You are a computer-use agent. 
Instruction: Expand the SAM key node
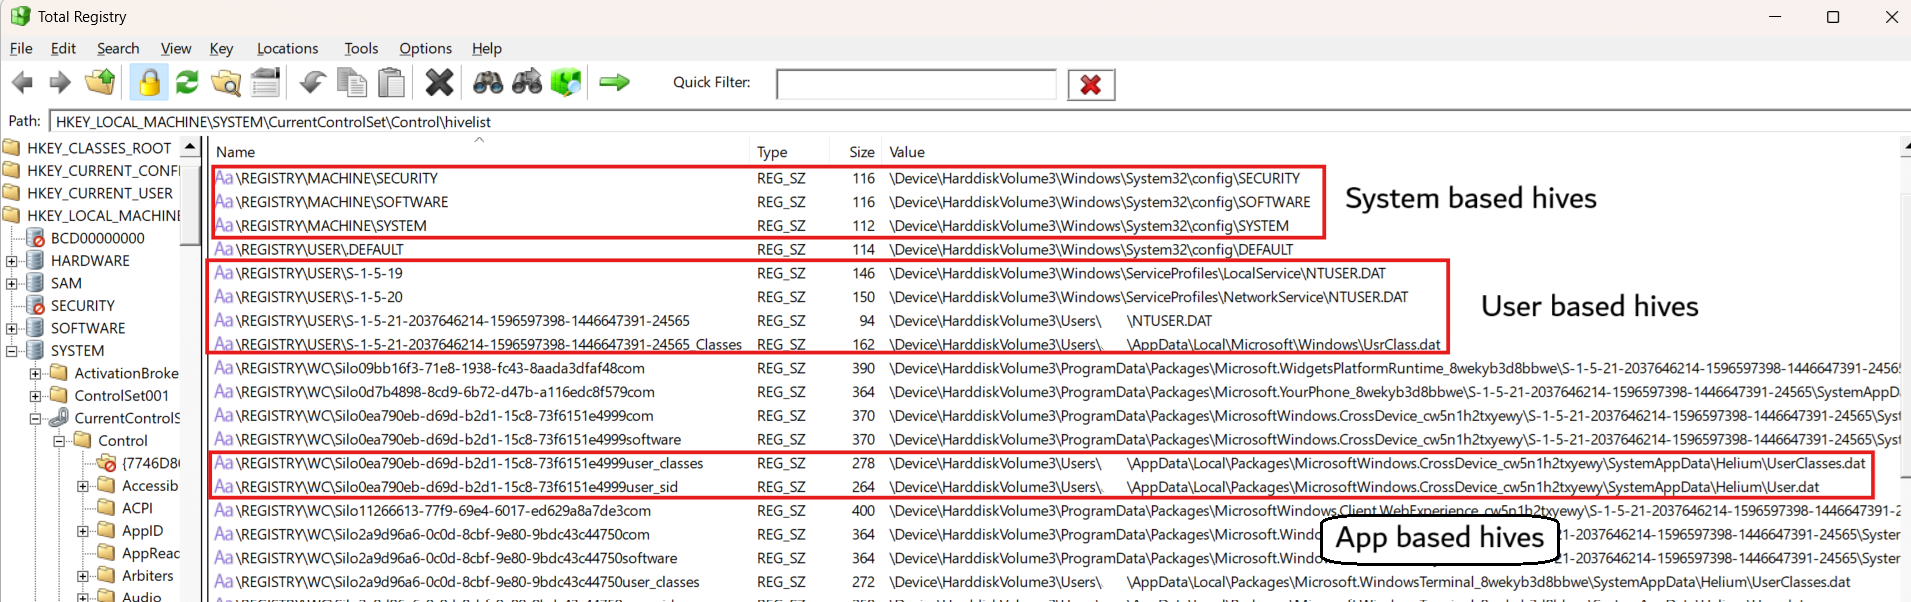pos(12,283)
